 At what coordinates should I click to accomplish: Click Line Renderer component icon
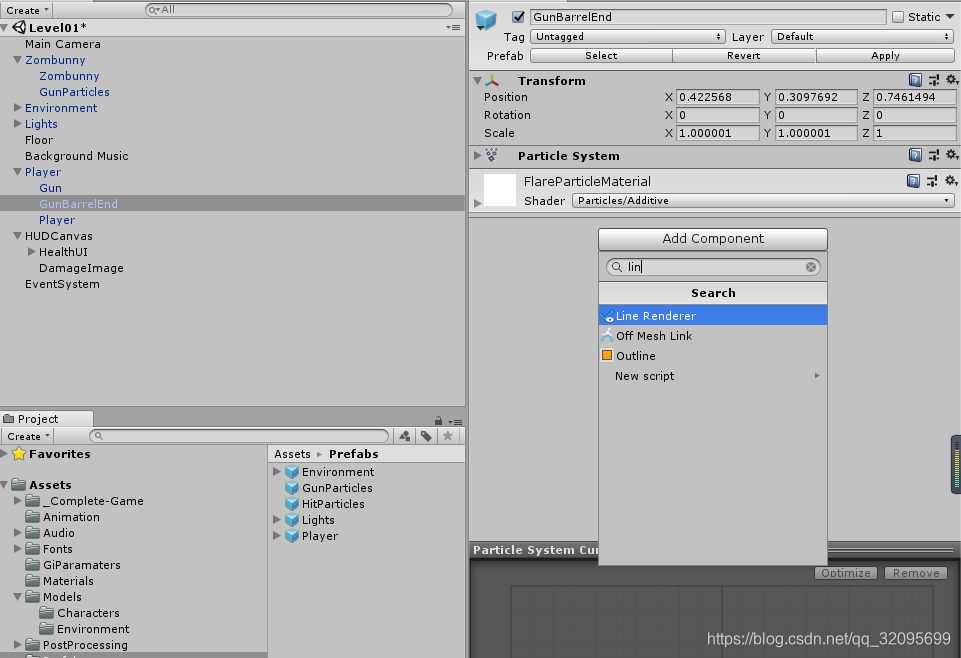click(607, 316)
